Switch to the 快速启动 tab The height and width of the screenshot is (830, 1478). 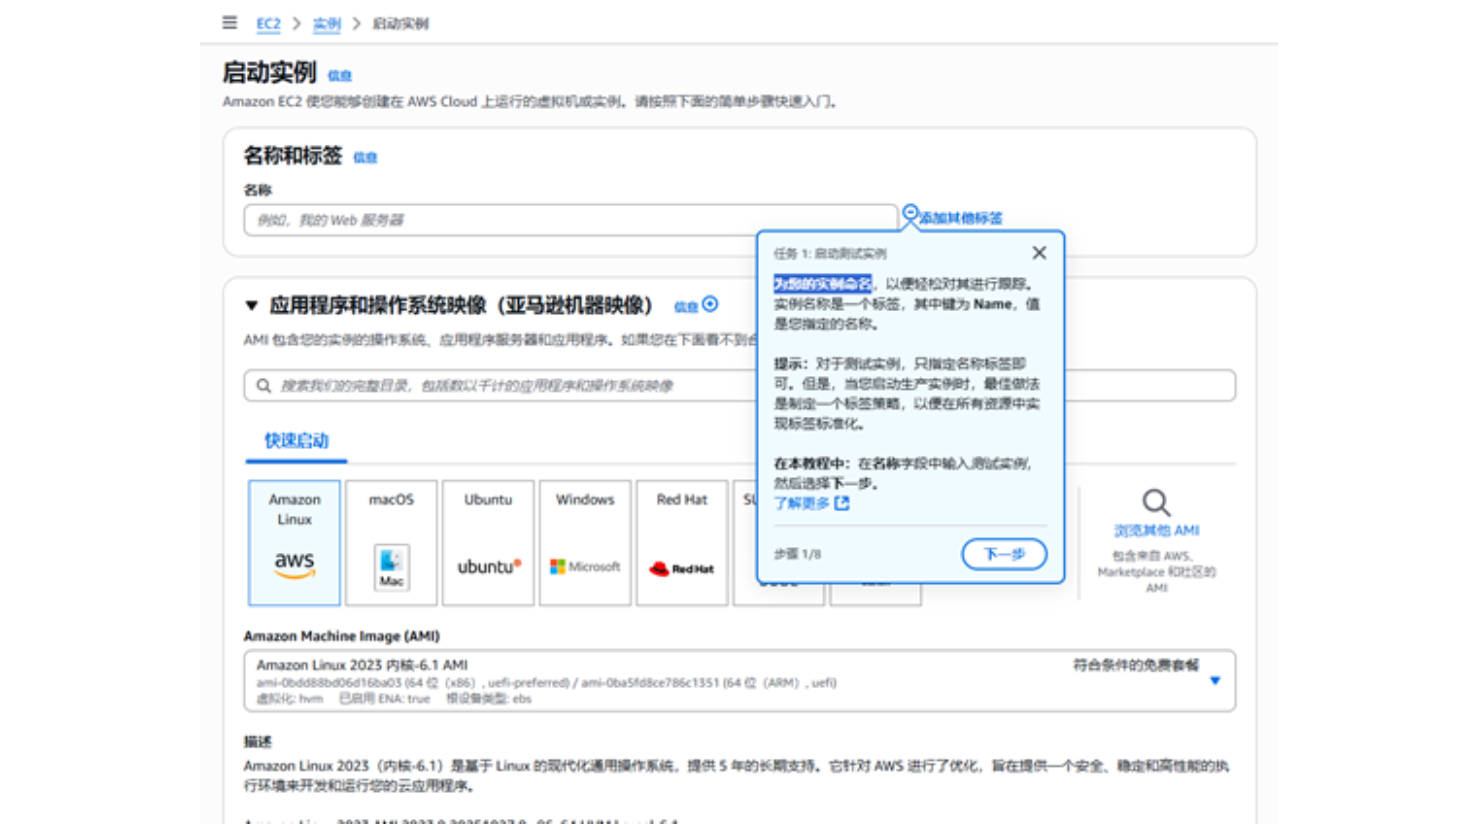pyautogui.click(x=296, y=441)
